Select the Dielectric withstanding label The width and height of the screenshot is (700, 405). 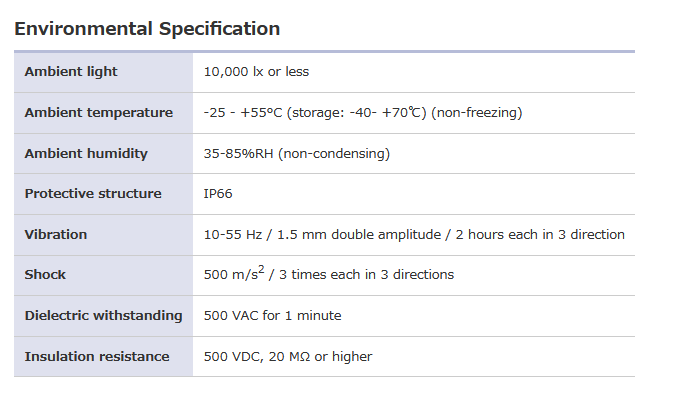coord(104,316)
